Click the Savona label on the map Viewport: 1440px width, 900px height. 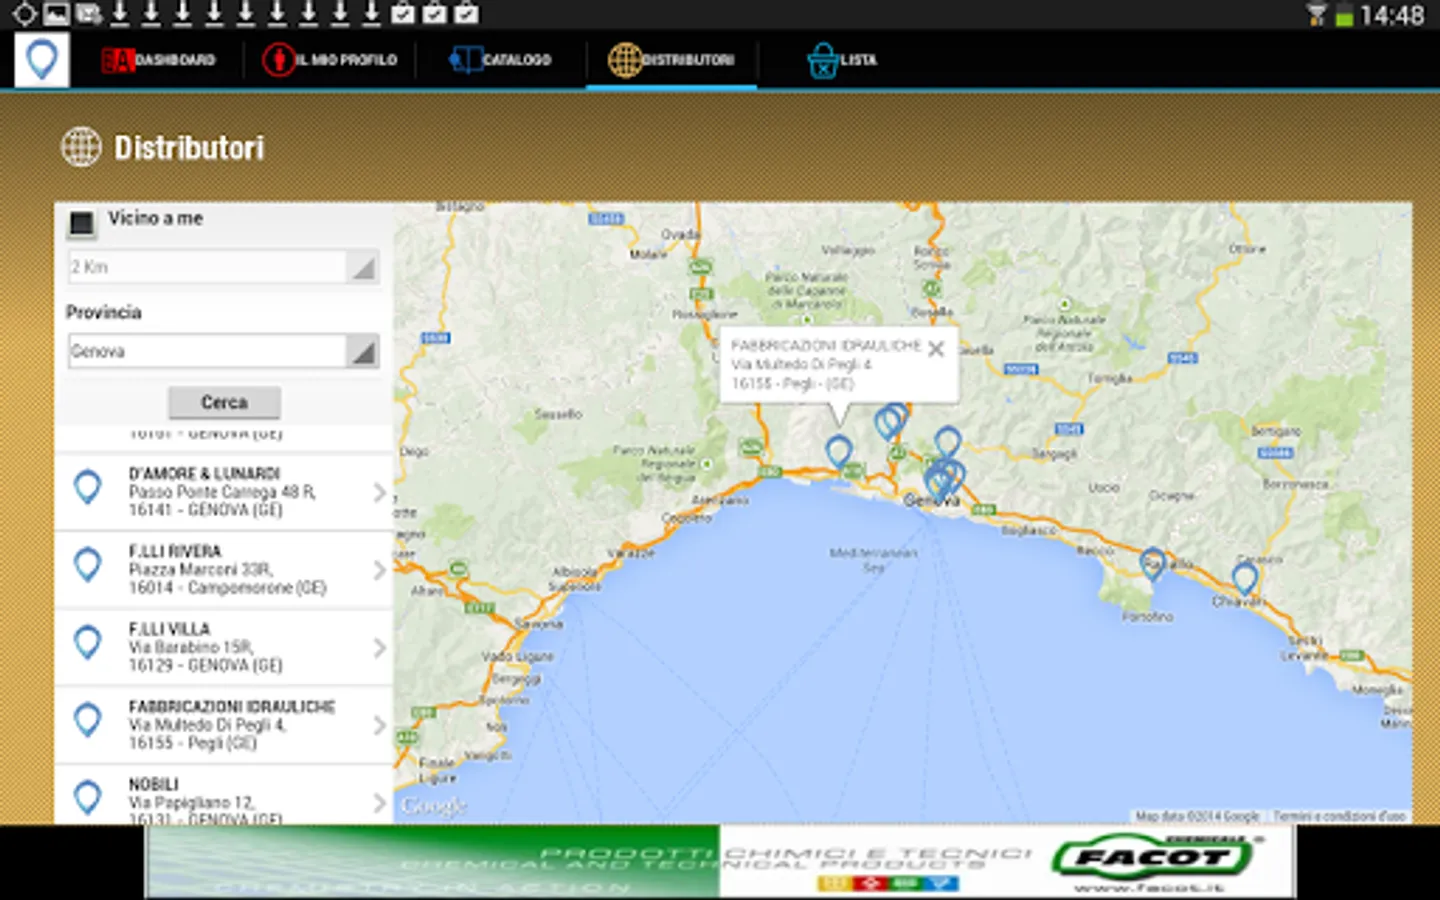pyautogui.click(x=538, y=624)
